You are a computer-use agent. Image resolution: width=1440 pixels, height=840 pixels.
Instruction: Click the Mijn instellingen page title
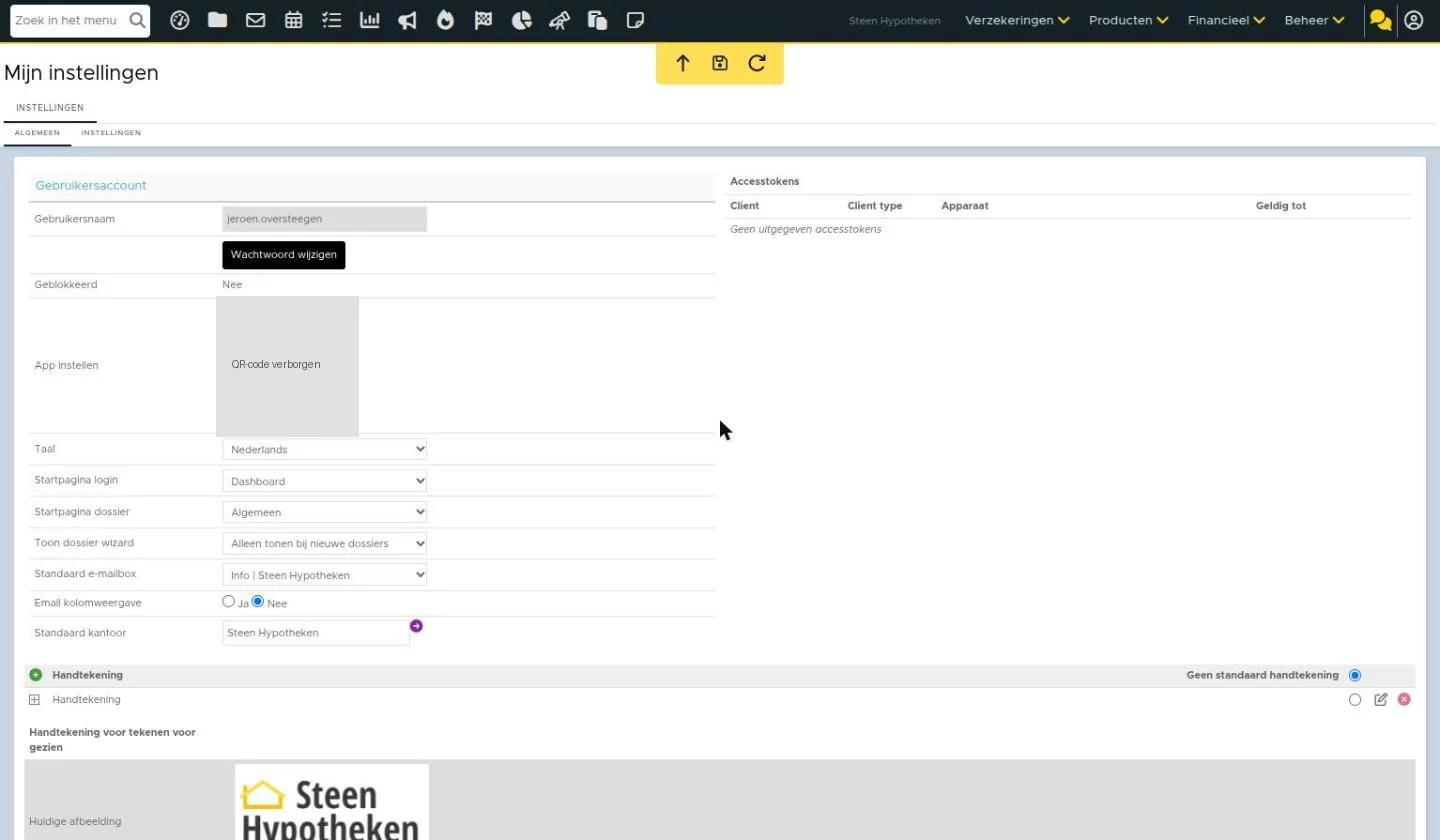coord(81,73)
